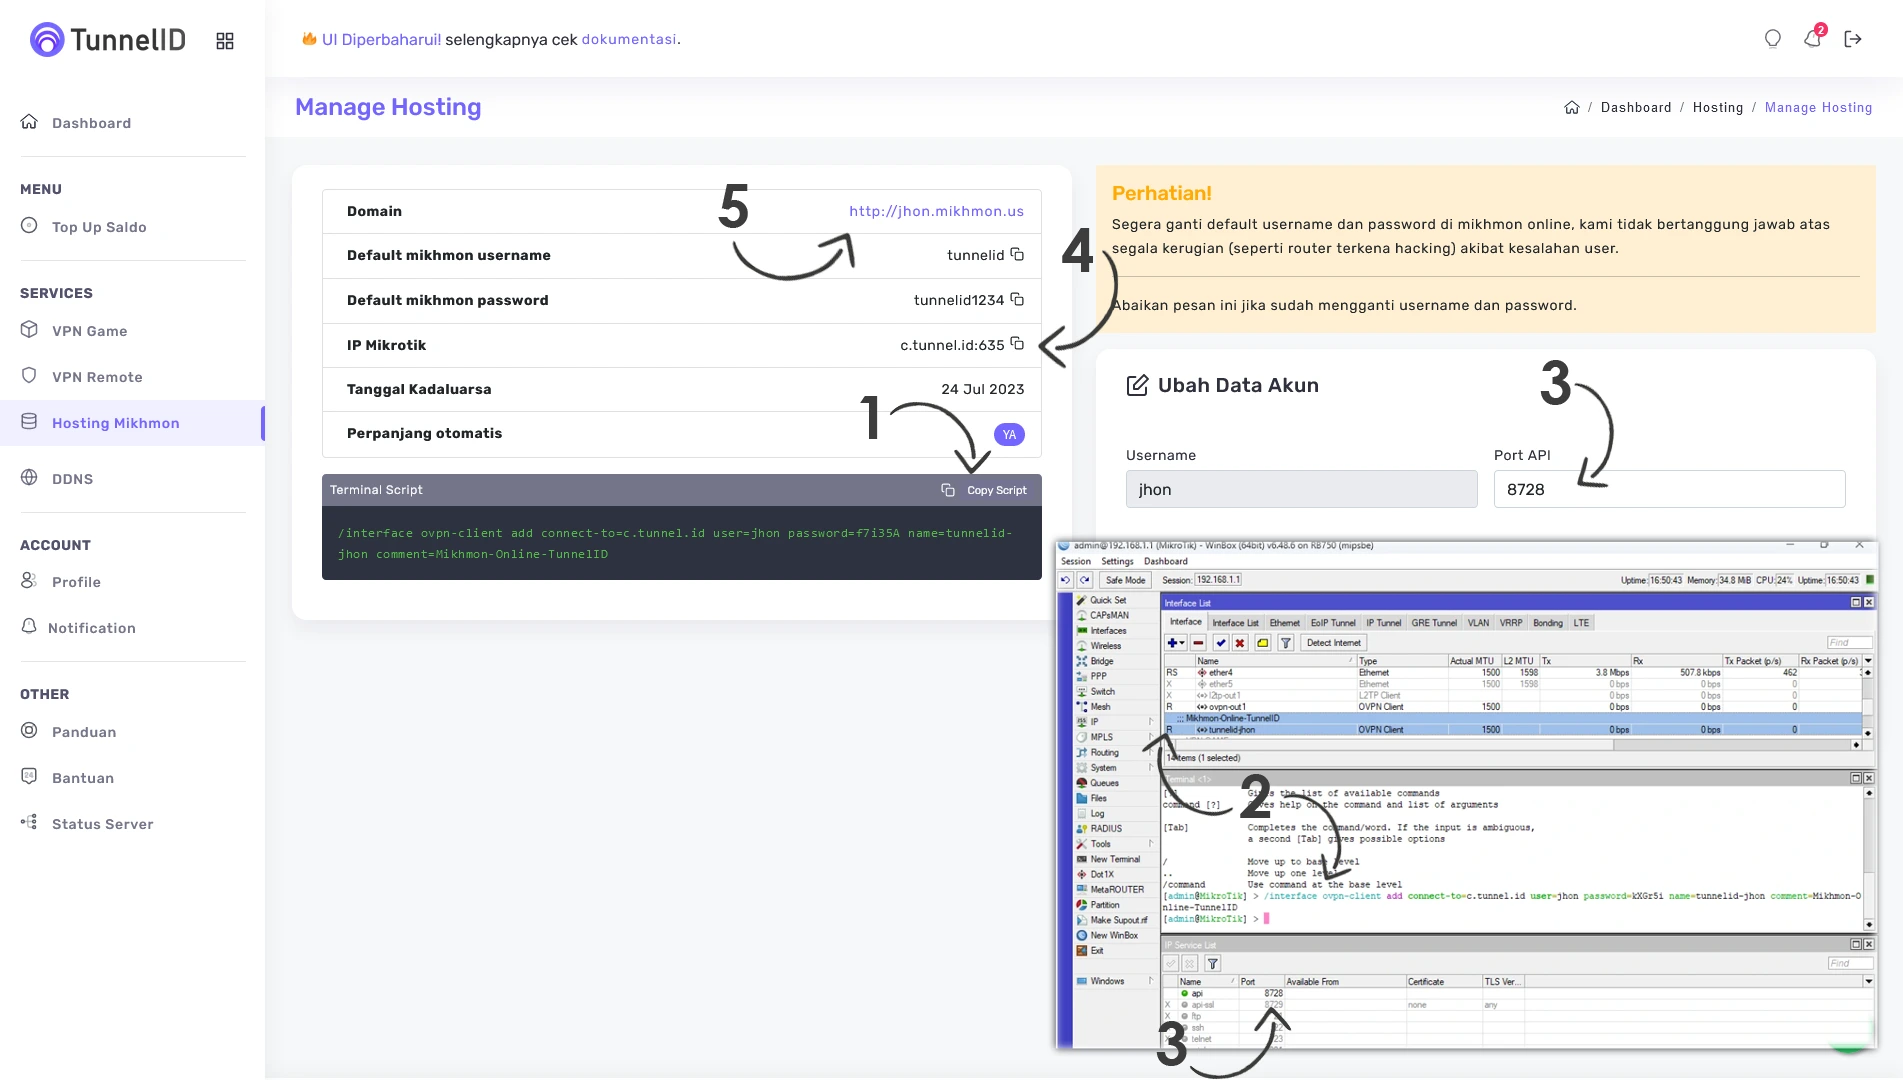Click the breadcrumb home icon

click(1572, 108)
